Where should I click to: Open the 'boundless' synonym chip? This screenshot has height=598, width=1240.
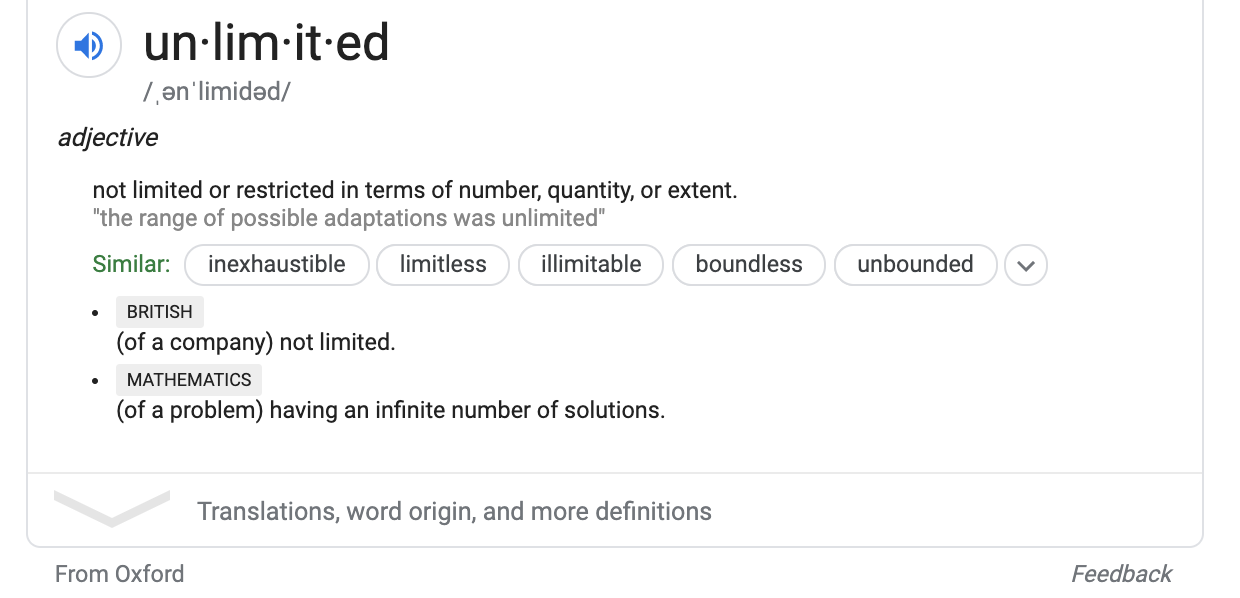(x=749, y=265)
